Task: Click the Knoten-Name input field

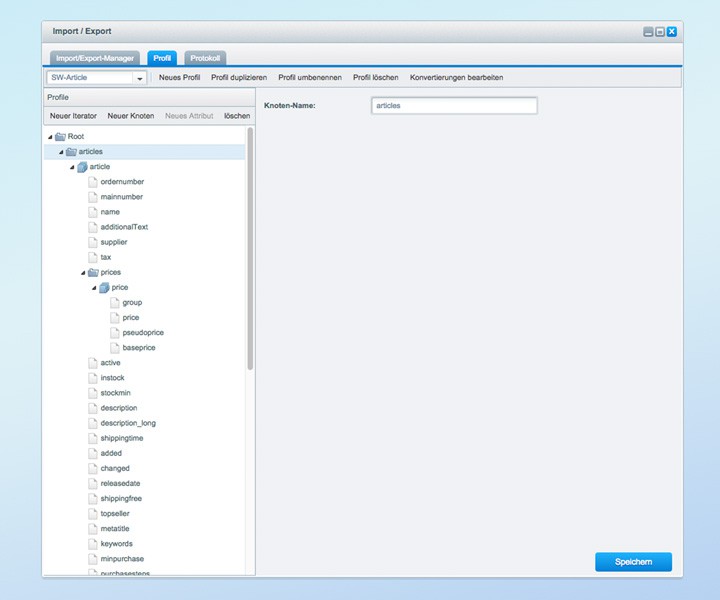Action: pyautogui.click(x=453, y=105)
